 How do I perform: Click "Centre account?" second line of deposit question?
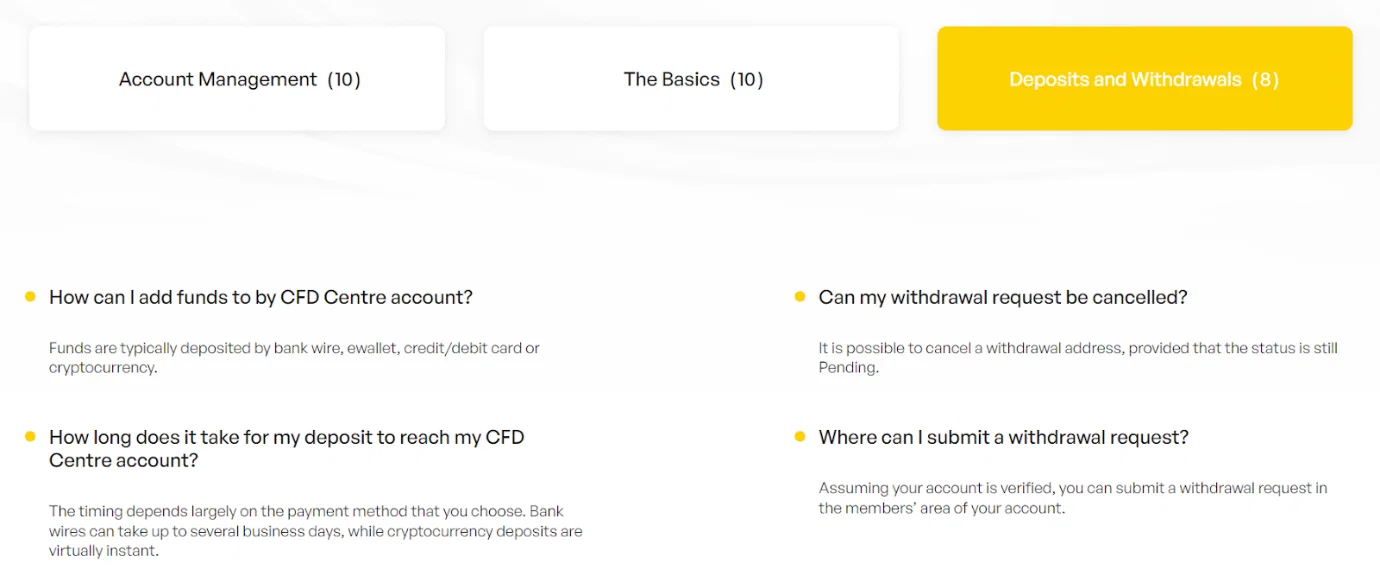click(x=124, y=461)
